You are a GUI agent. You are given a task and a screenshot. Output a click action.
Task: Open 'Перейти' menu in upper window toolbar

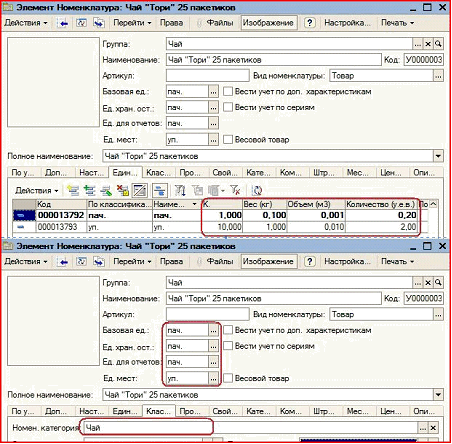[x=132, y=23]
